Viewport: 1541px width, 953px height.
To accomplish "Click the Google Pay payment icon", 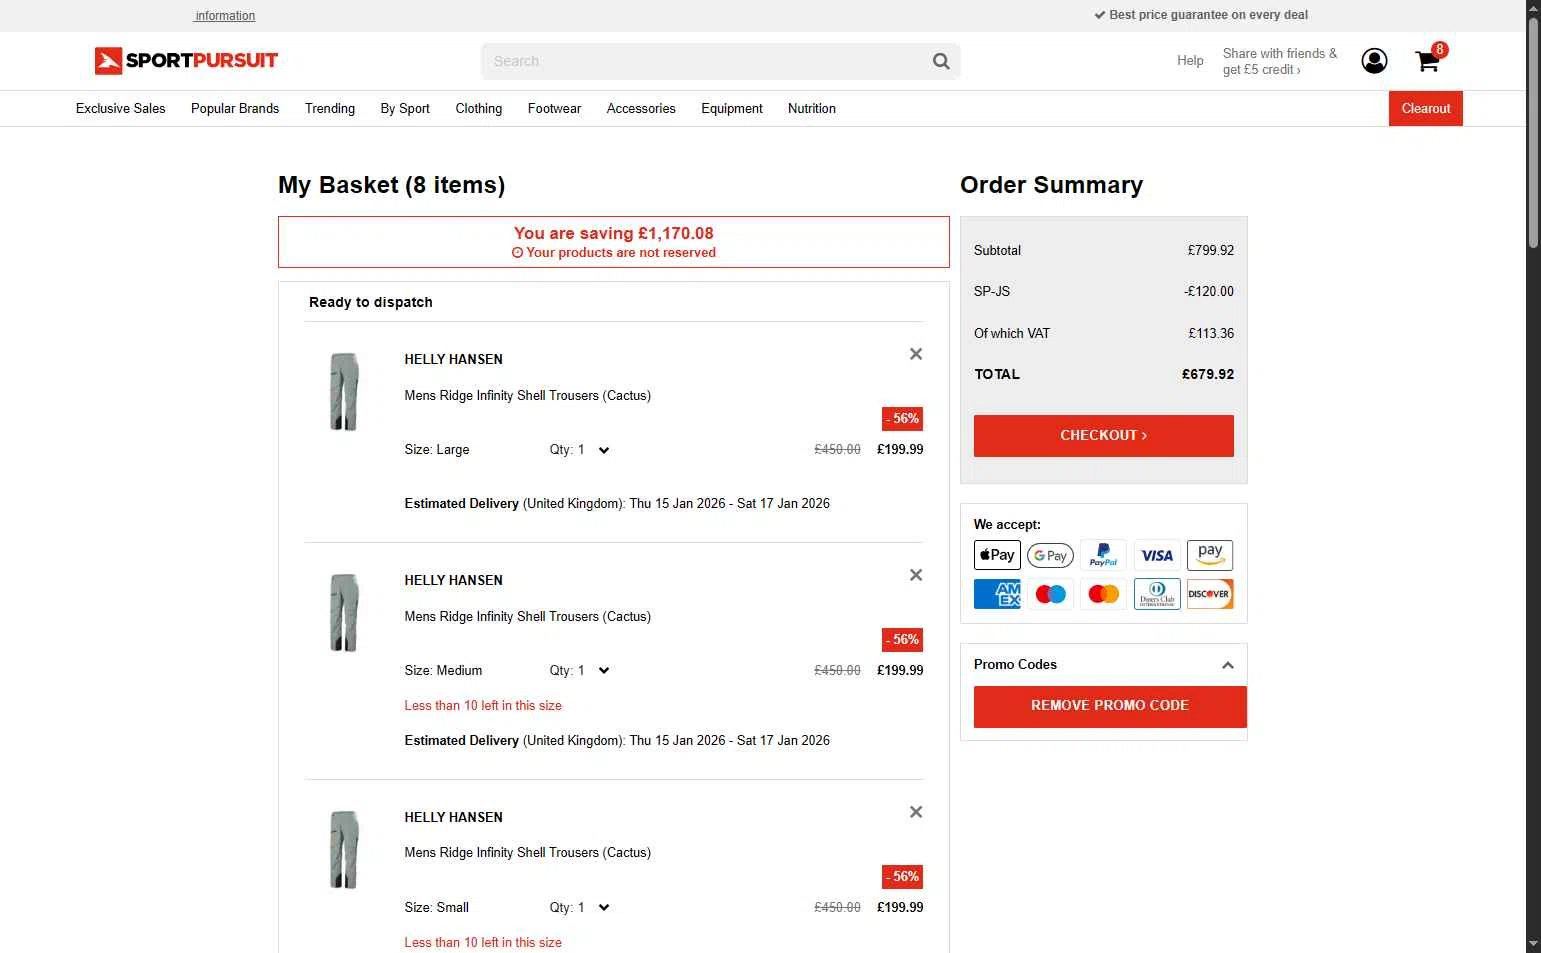I will pyautogui.click(x=1050, y=555).
